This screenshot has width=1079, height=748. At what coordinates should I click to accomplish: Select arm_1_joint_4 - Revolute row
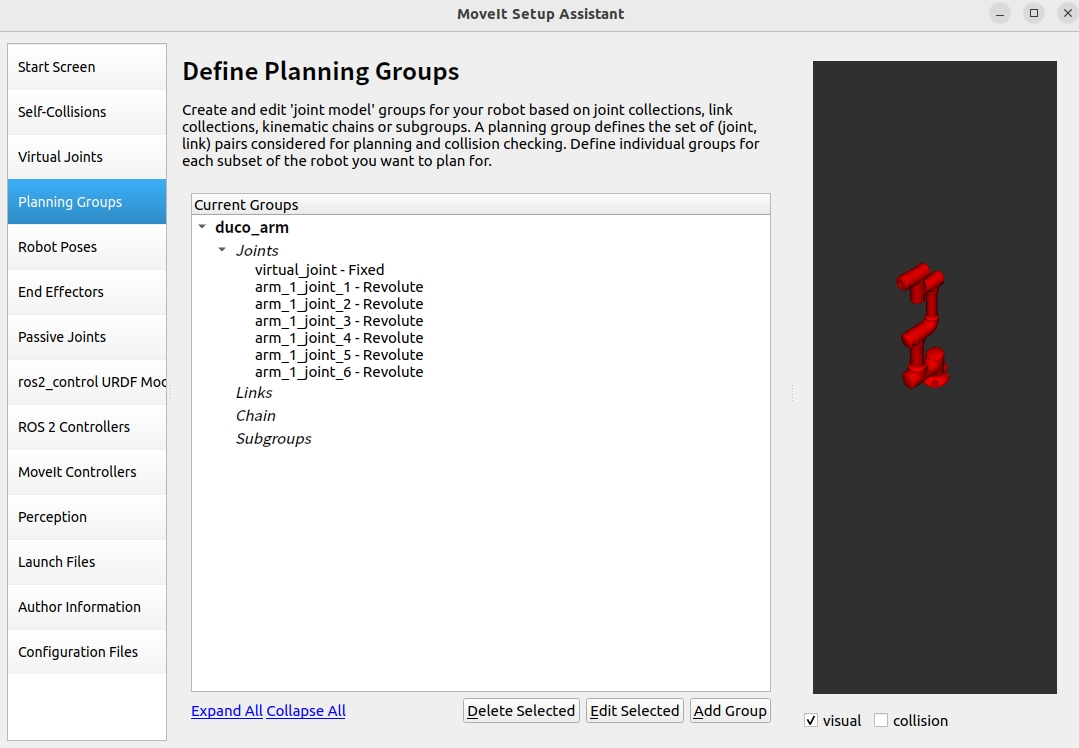point(339,339)
